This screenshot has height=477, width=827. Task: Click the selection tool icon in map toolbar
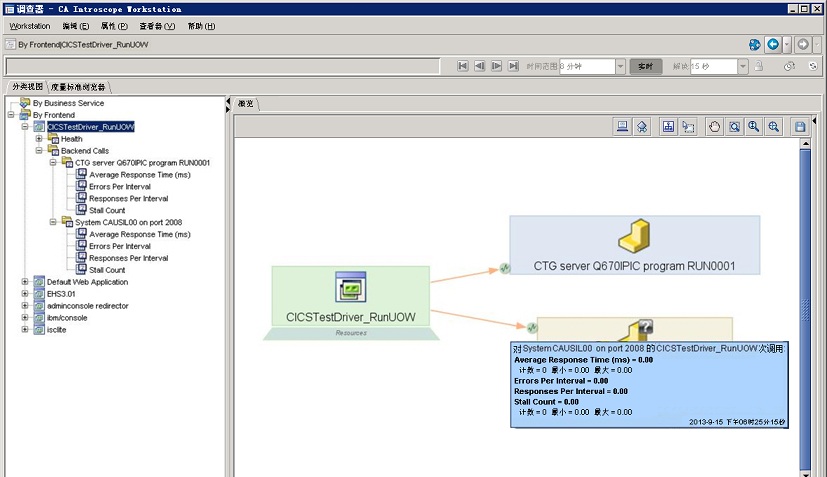click(x=688, y=127)
